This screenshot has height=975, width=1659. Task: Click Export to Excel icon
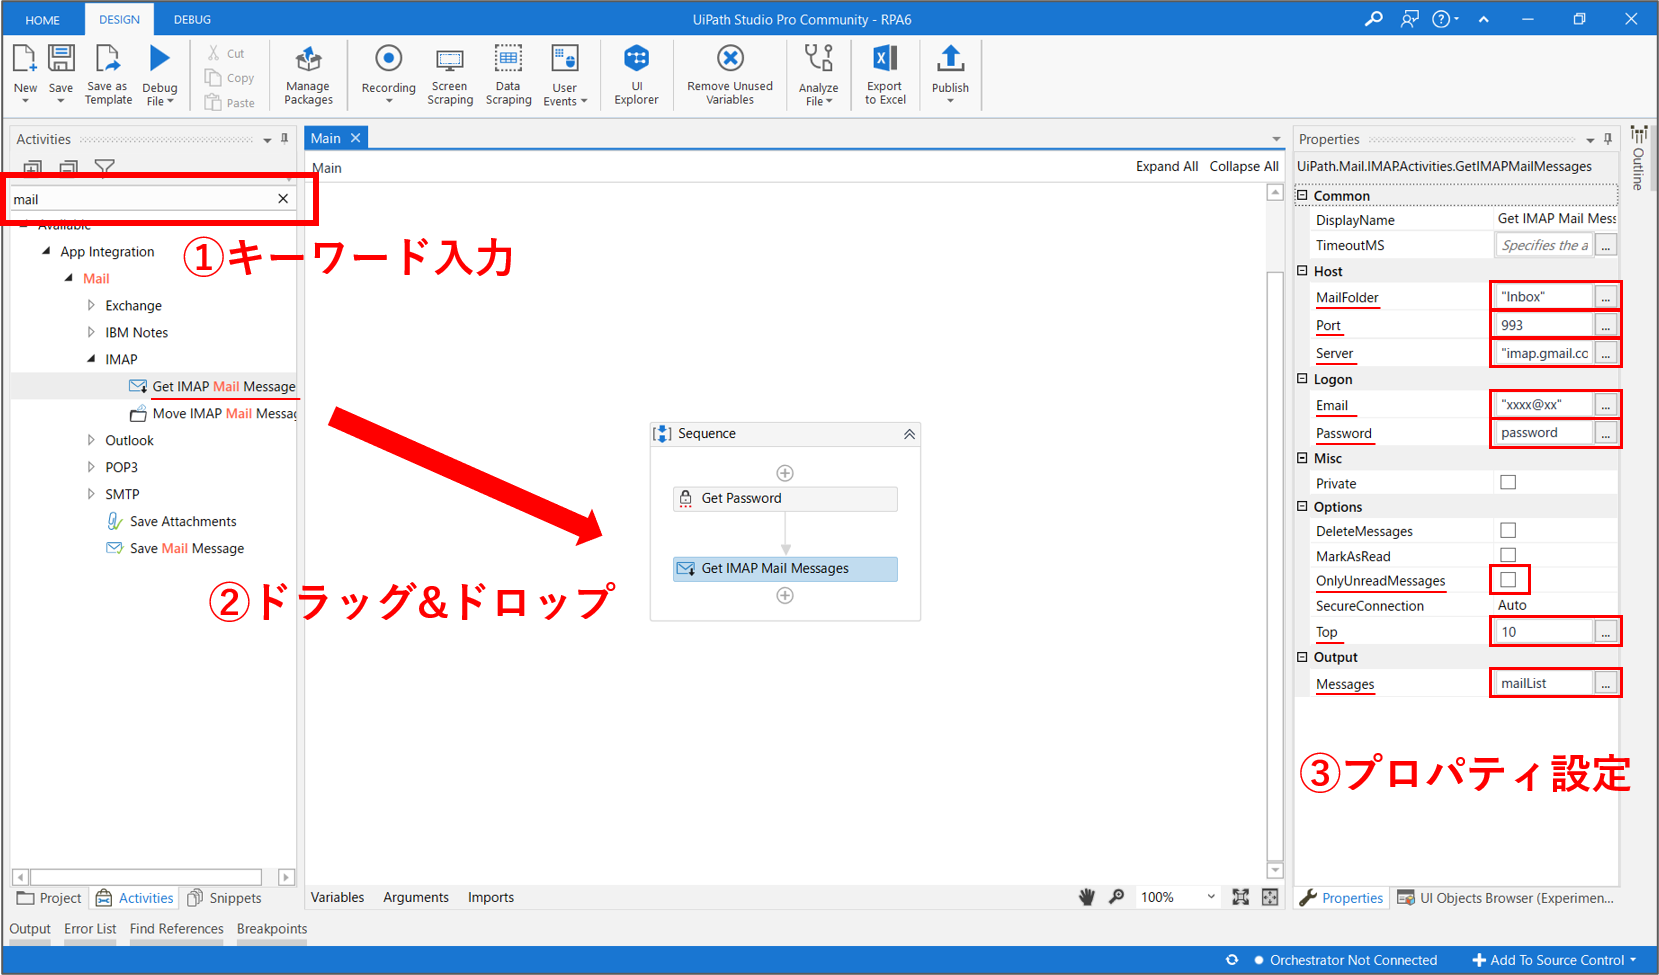[885, 73]
